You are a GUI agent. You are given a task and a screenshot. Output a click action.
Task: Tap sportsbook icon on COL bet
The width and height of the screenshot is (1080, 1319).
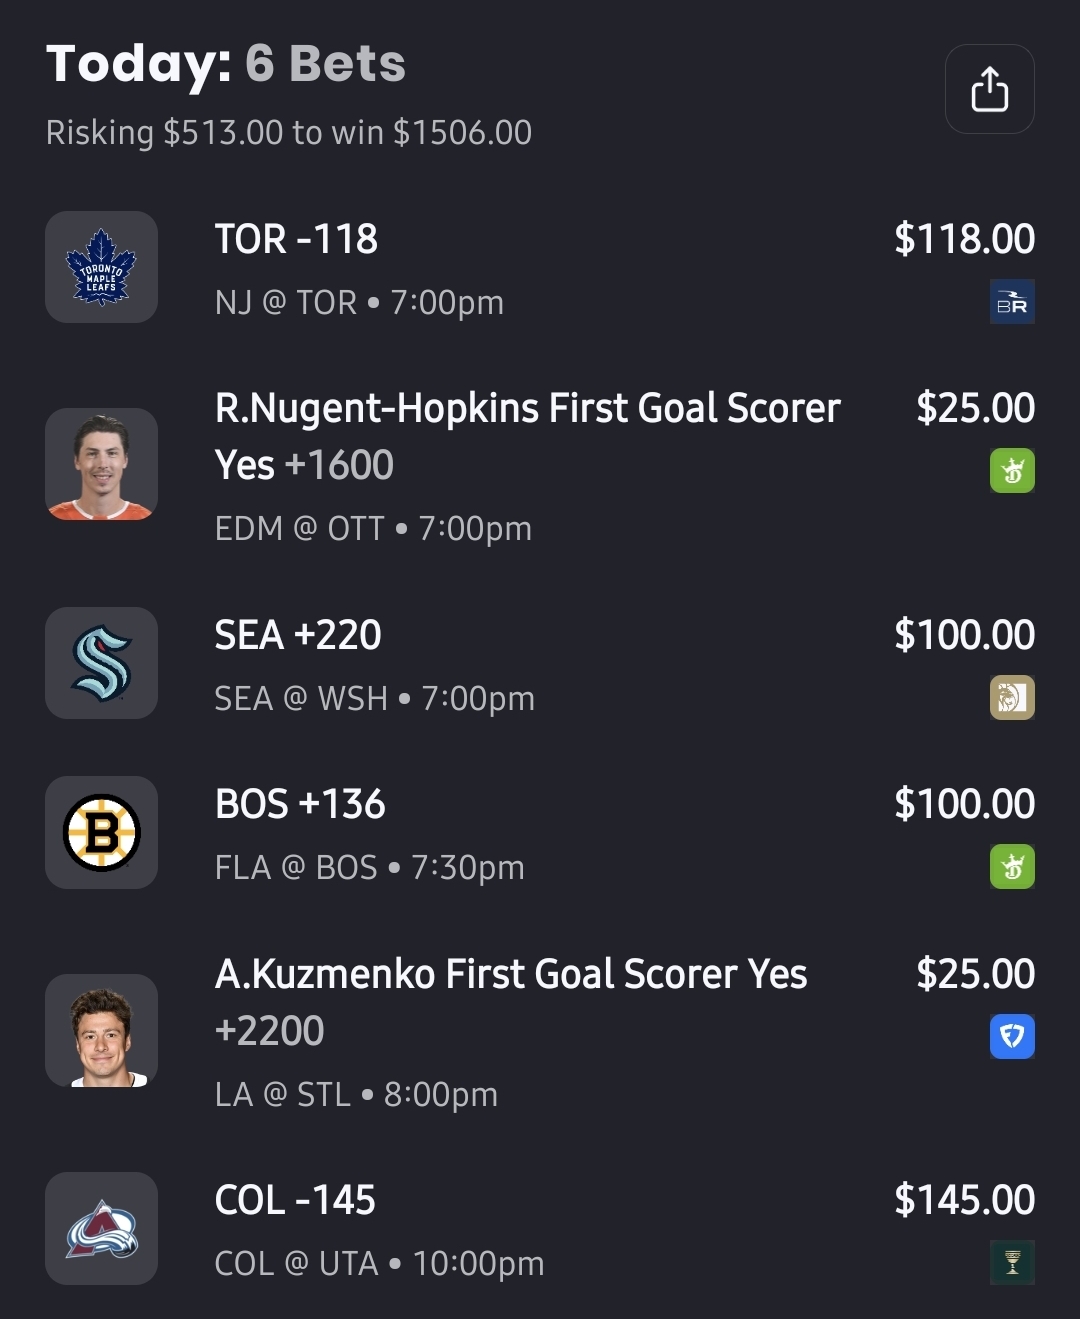(1012, 1263)
